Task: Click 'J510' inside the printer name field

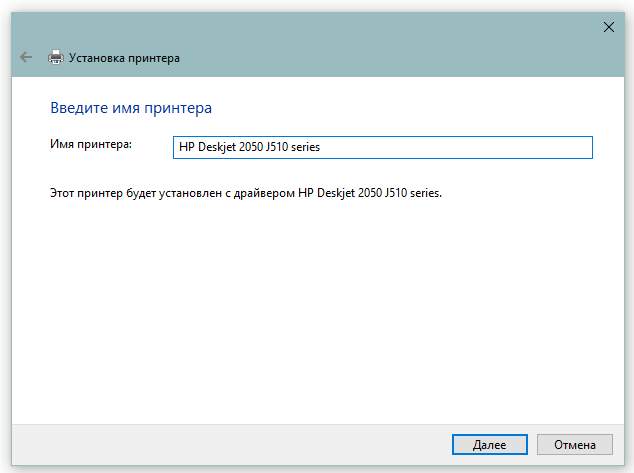Action: (277, 147)
